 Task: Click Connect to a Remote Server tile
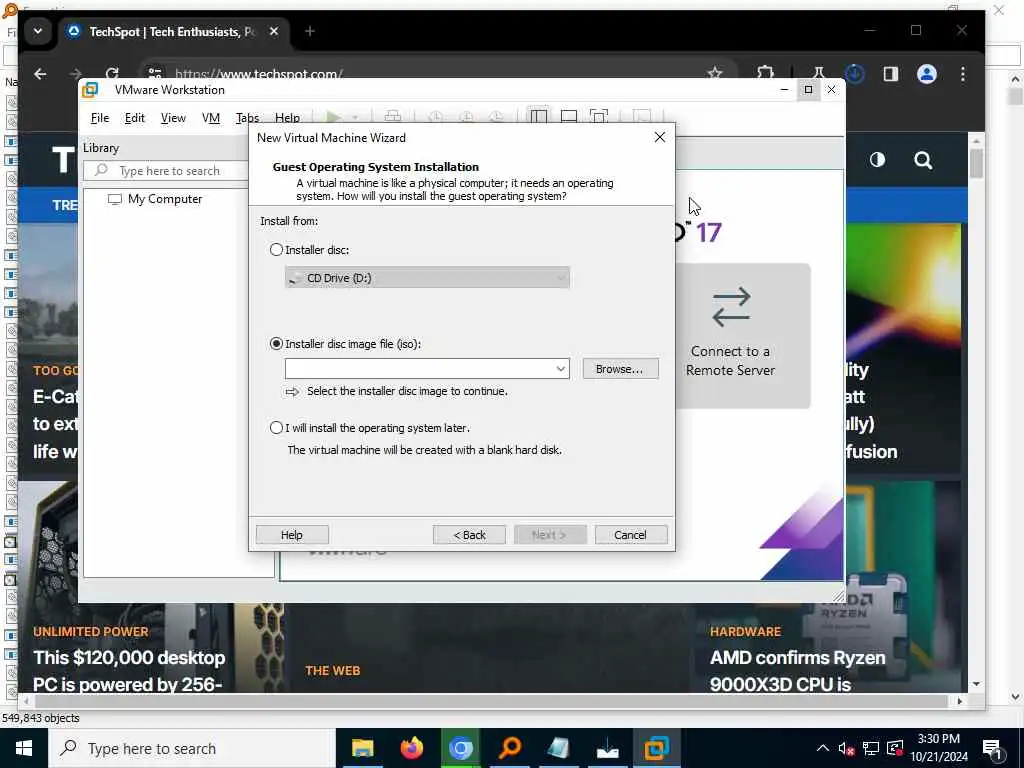pos(730,336)
